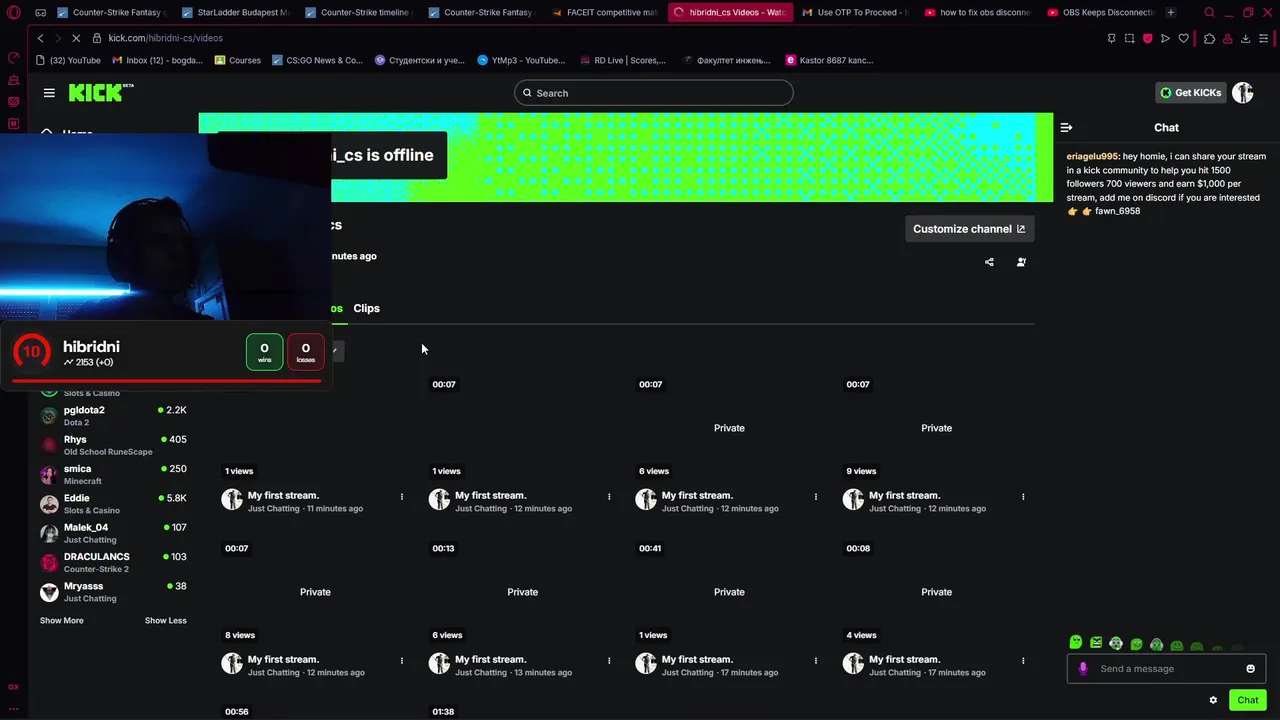
Task: Click the send/flow arrow icon in address bar
Action: pos(1165,38)
